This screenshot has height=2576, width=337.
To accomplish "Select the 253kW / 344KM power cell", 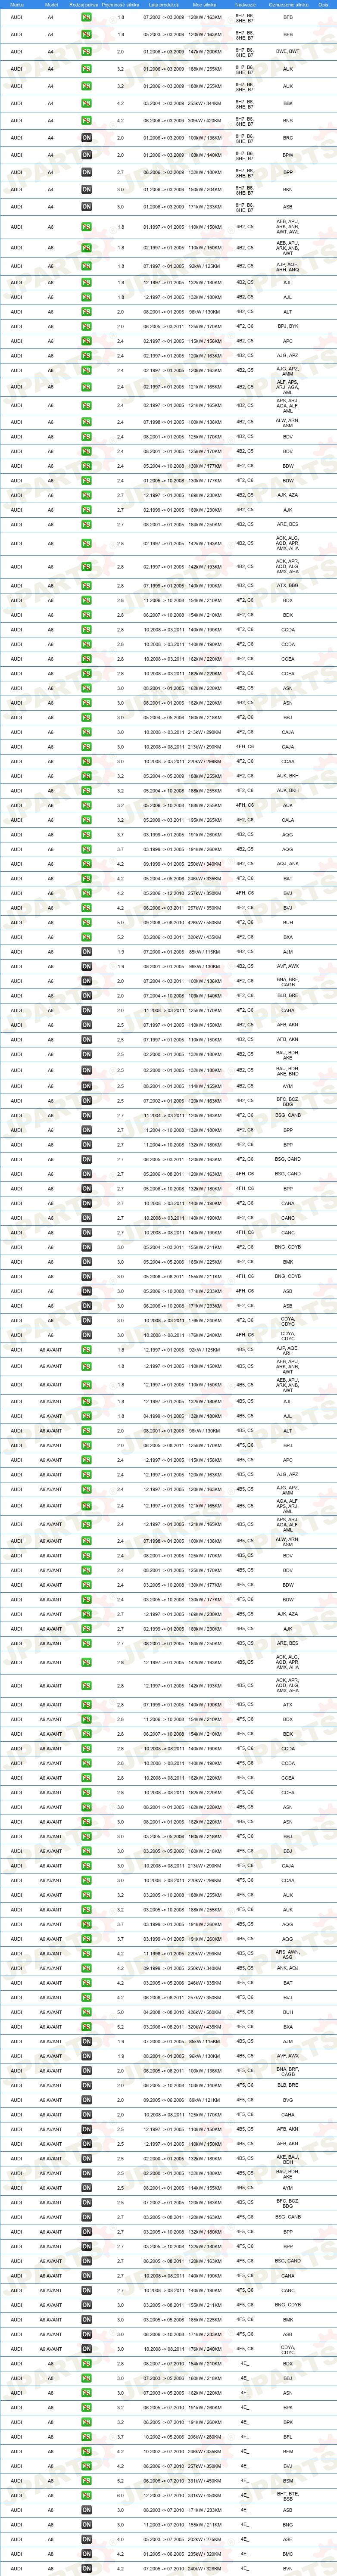I will click(x=205, y=103).
